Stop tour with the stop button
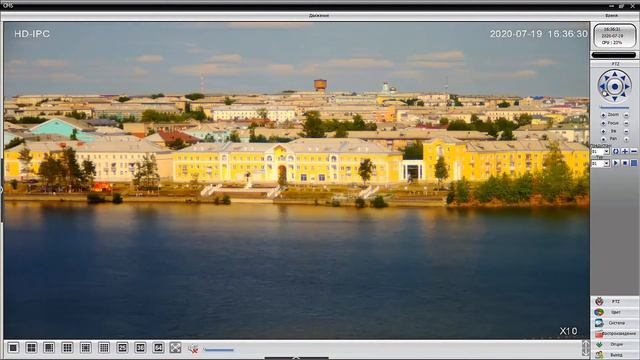 coord(625,163)
